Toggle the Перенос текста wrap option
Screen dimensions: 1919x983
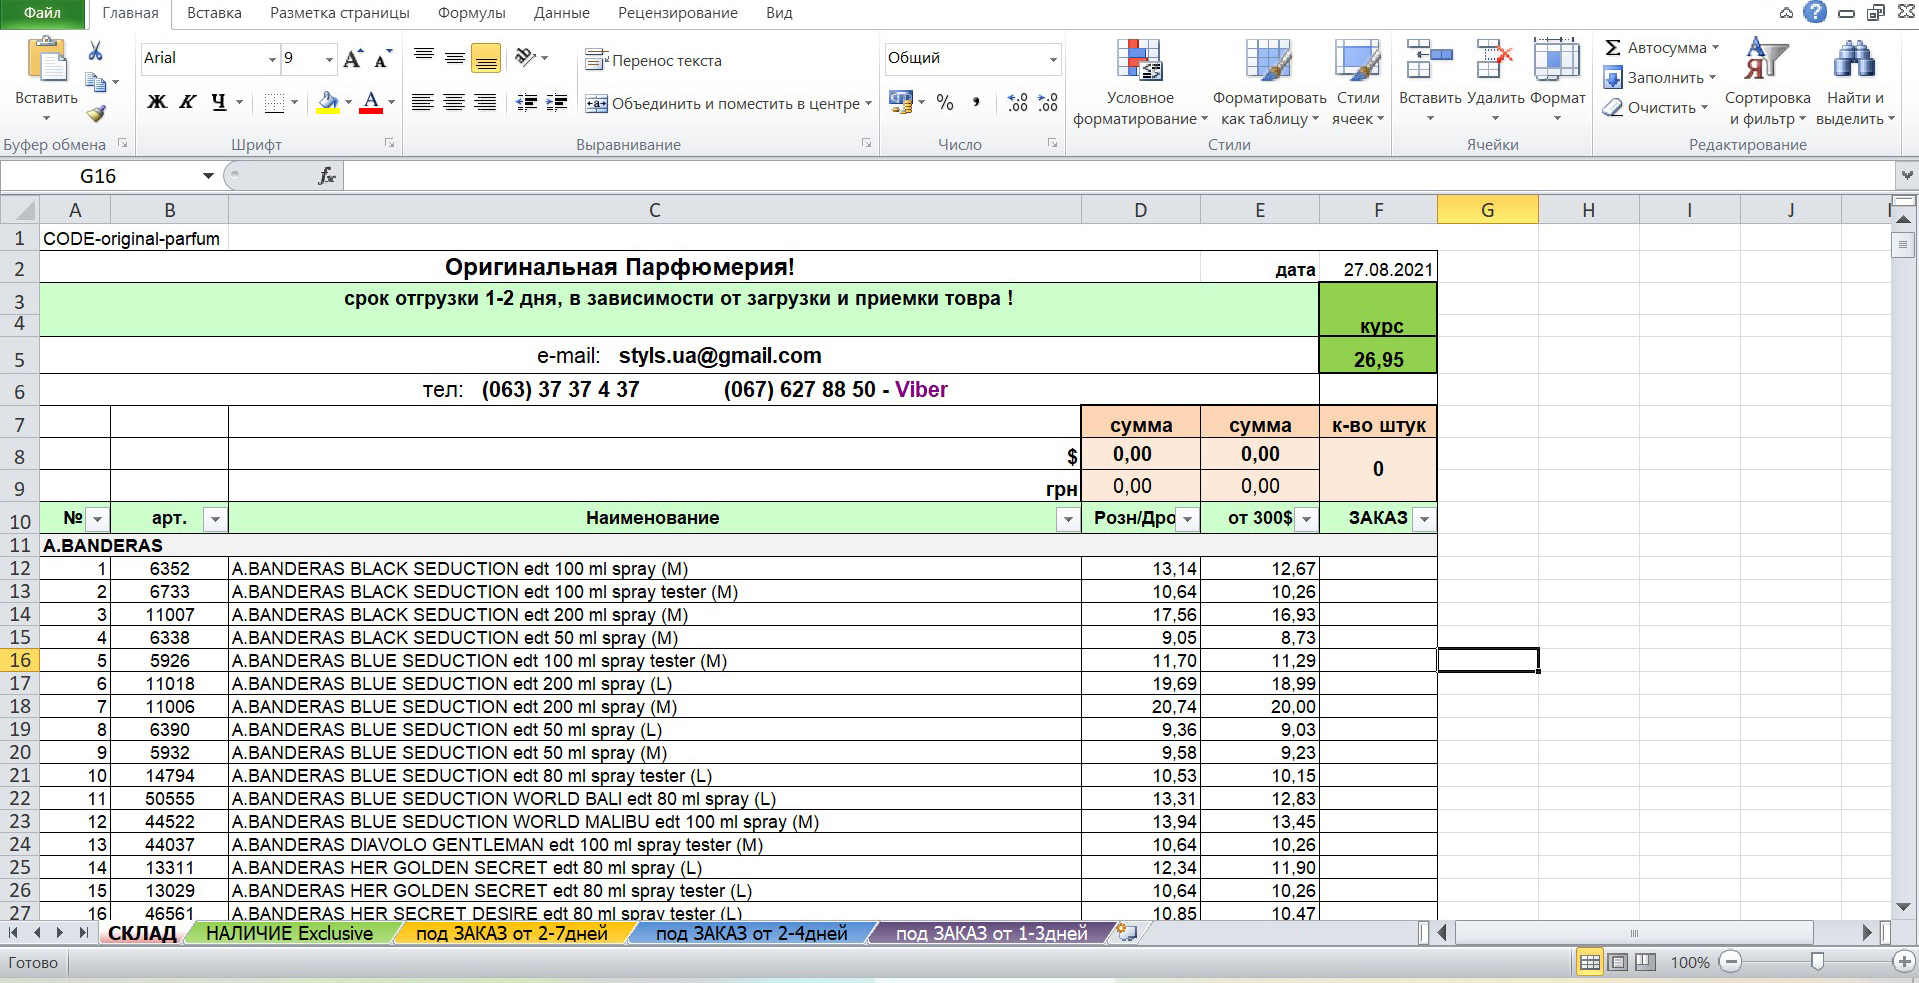click(x=654, y=60)
